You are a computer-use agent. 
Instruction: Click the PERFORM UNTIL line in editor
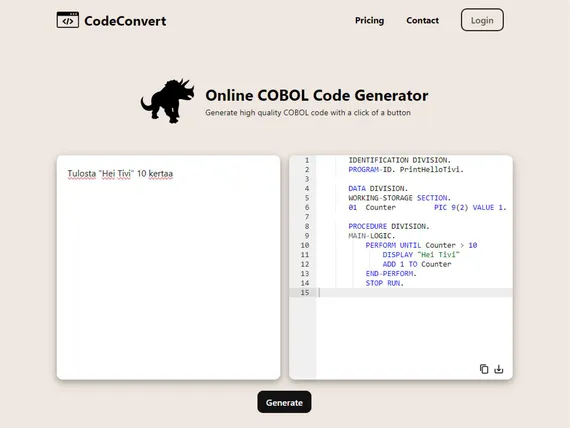421,245
